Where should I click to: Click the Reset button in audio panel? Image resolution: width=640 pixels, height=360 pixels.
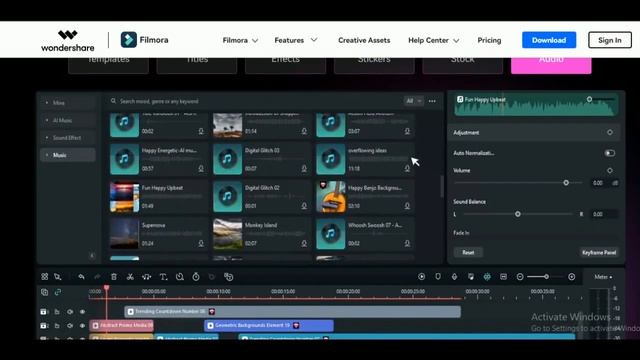(x=468, y=252)
